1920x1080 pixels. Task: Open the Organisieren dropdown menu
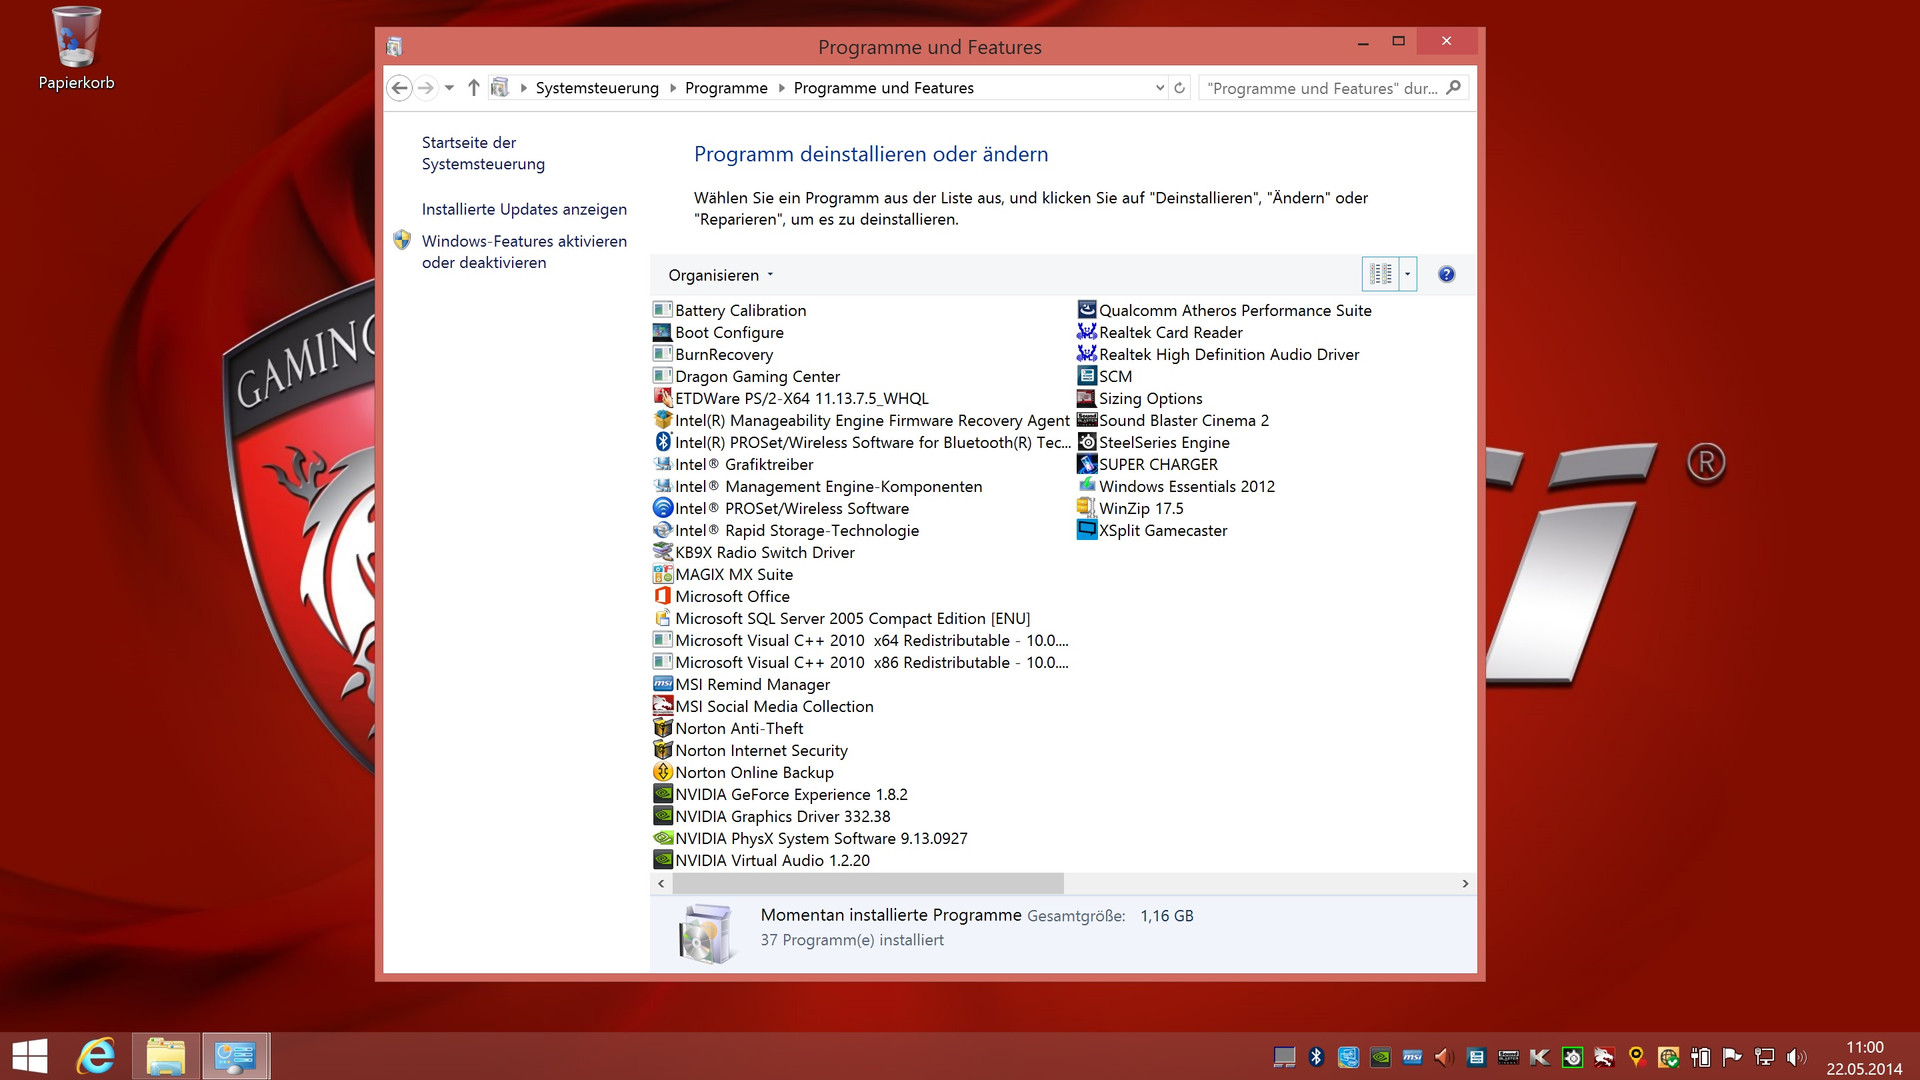tap(720, 275)
